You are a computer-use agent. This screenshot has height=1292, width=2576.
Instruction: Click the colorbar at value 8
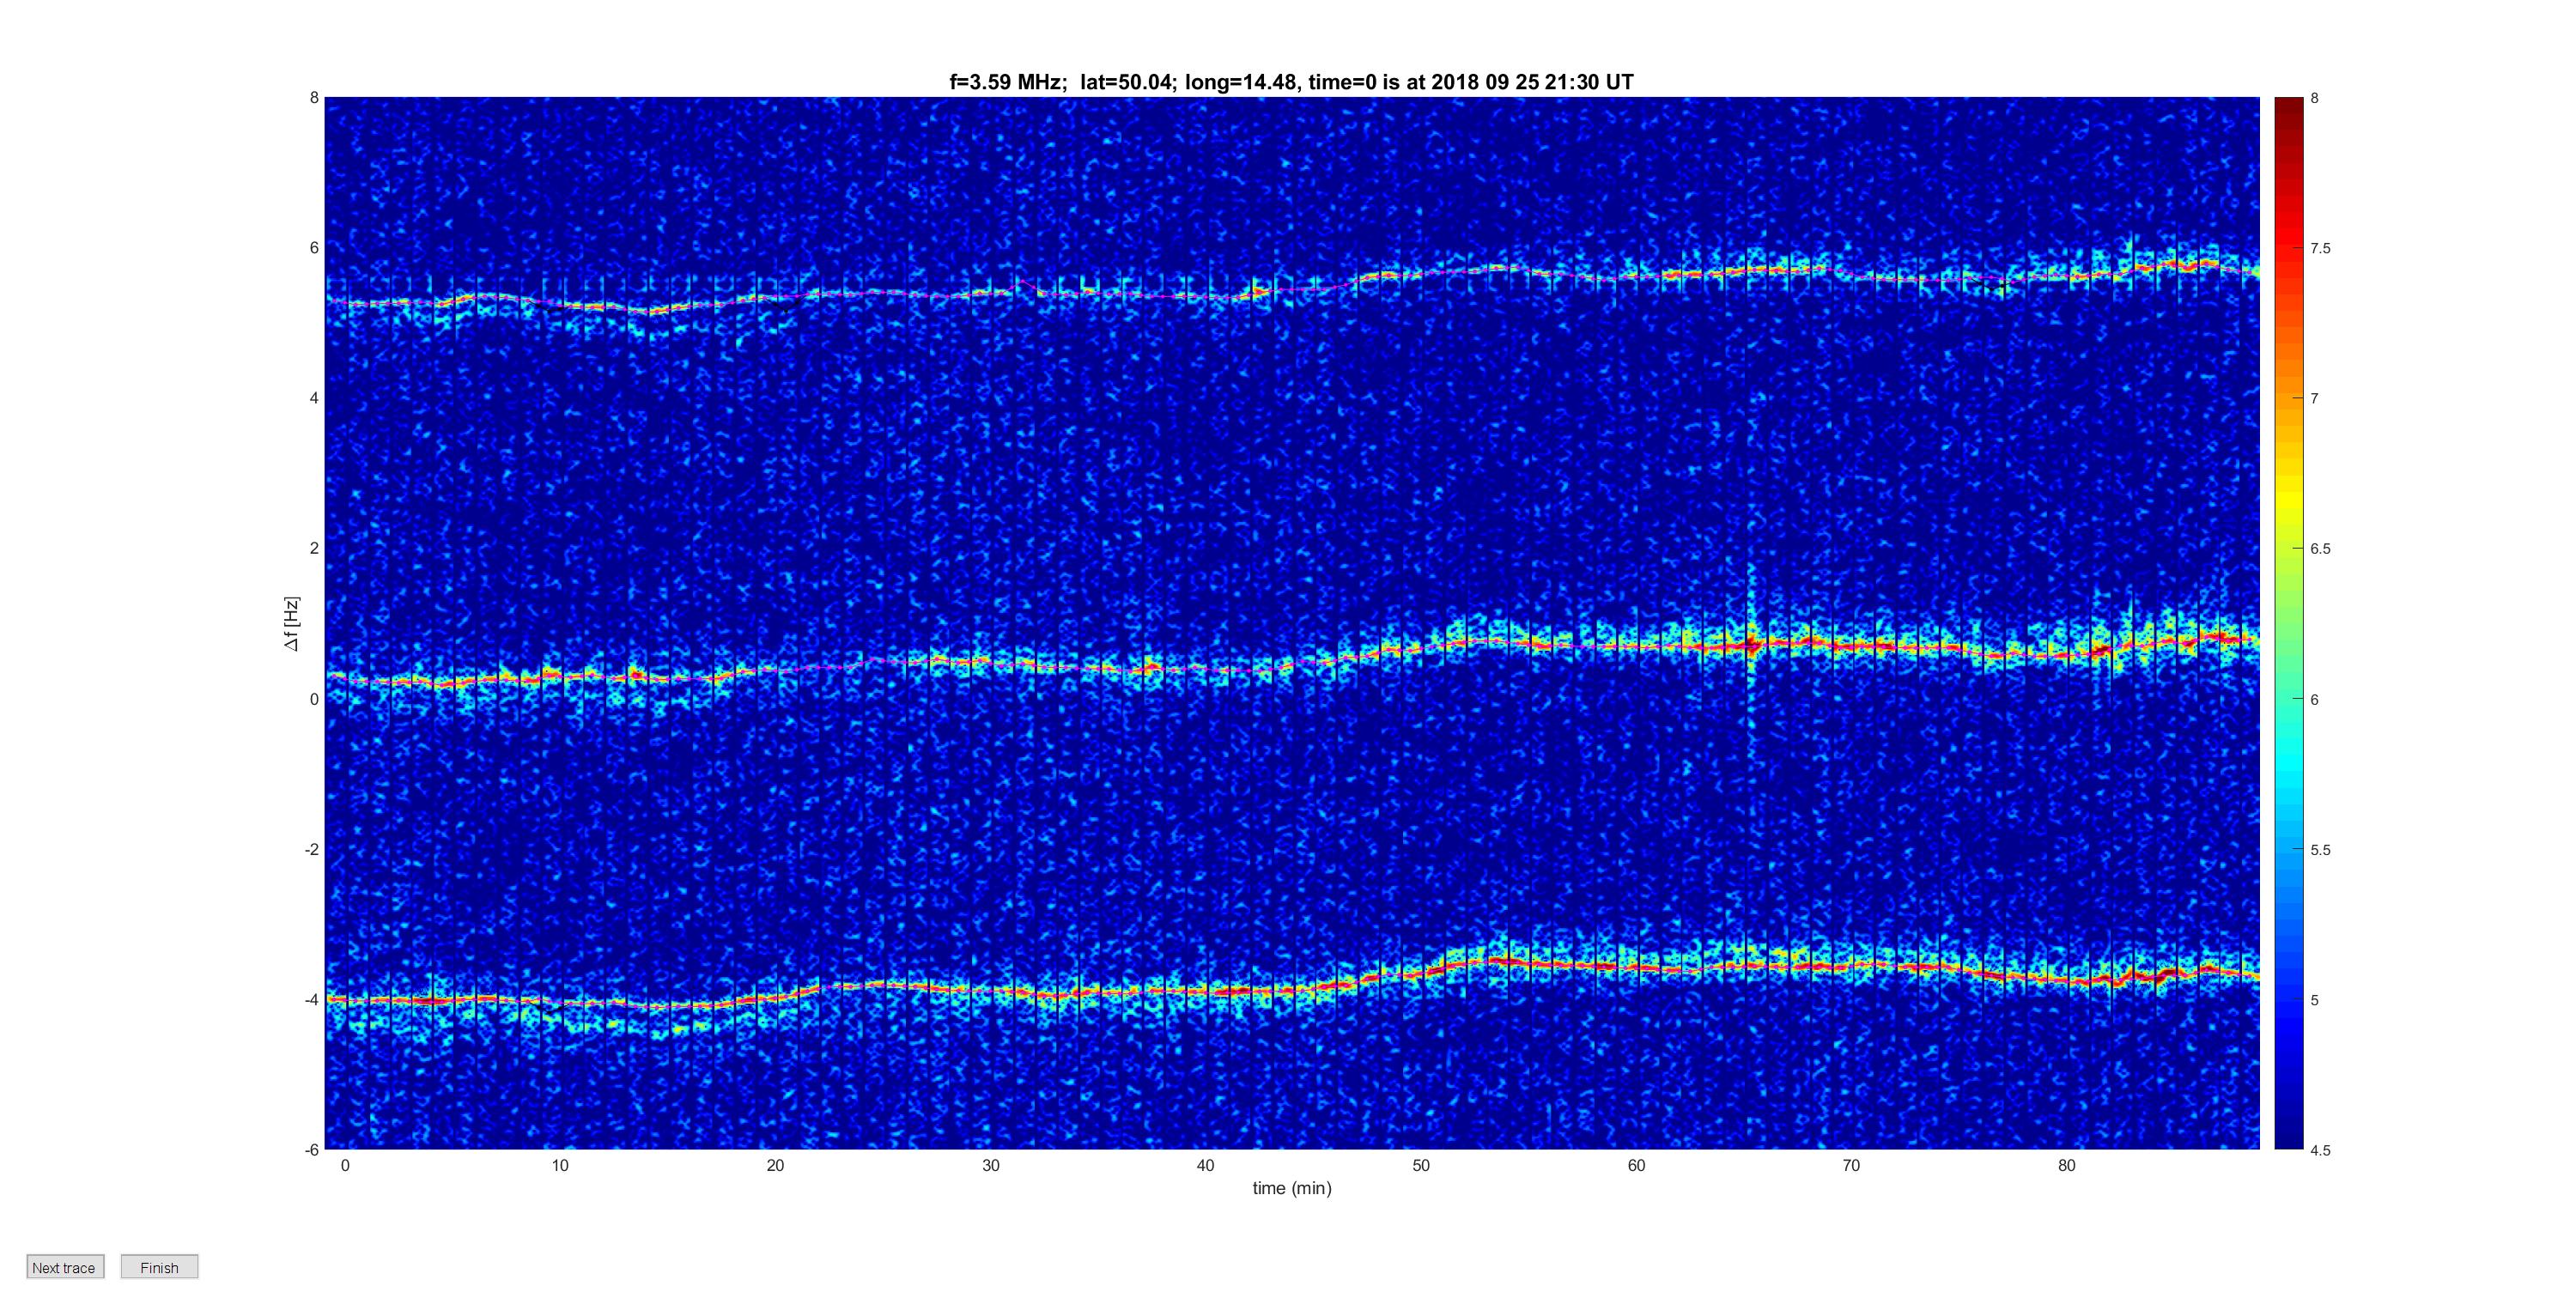point(2288,99)
